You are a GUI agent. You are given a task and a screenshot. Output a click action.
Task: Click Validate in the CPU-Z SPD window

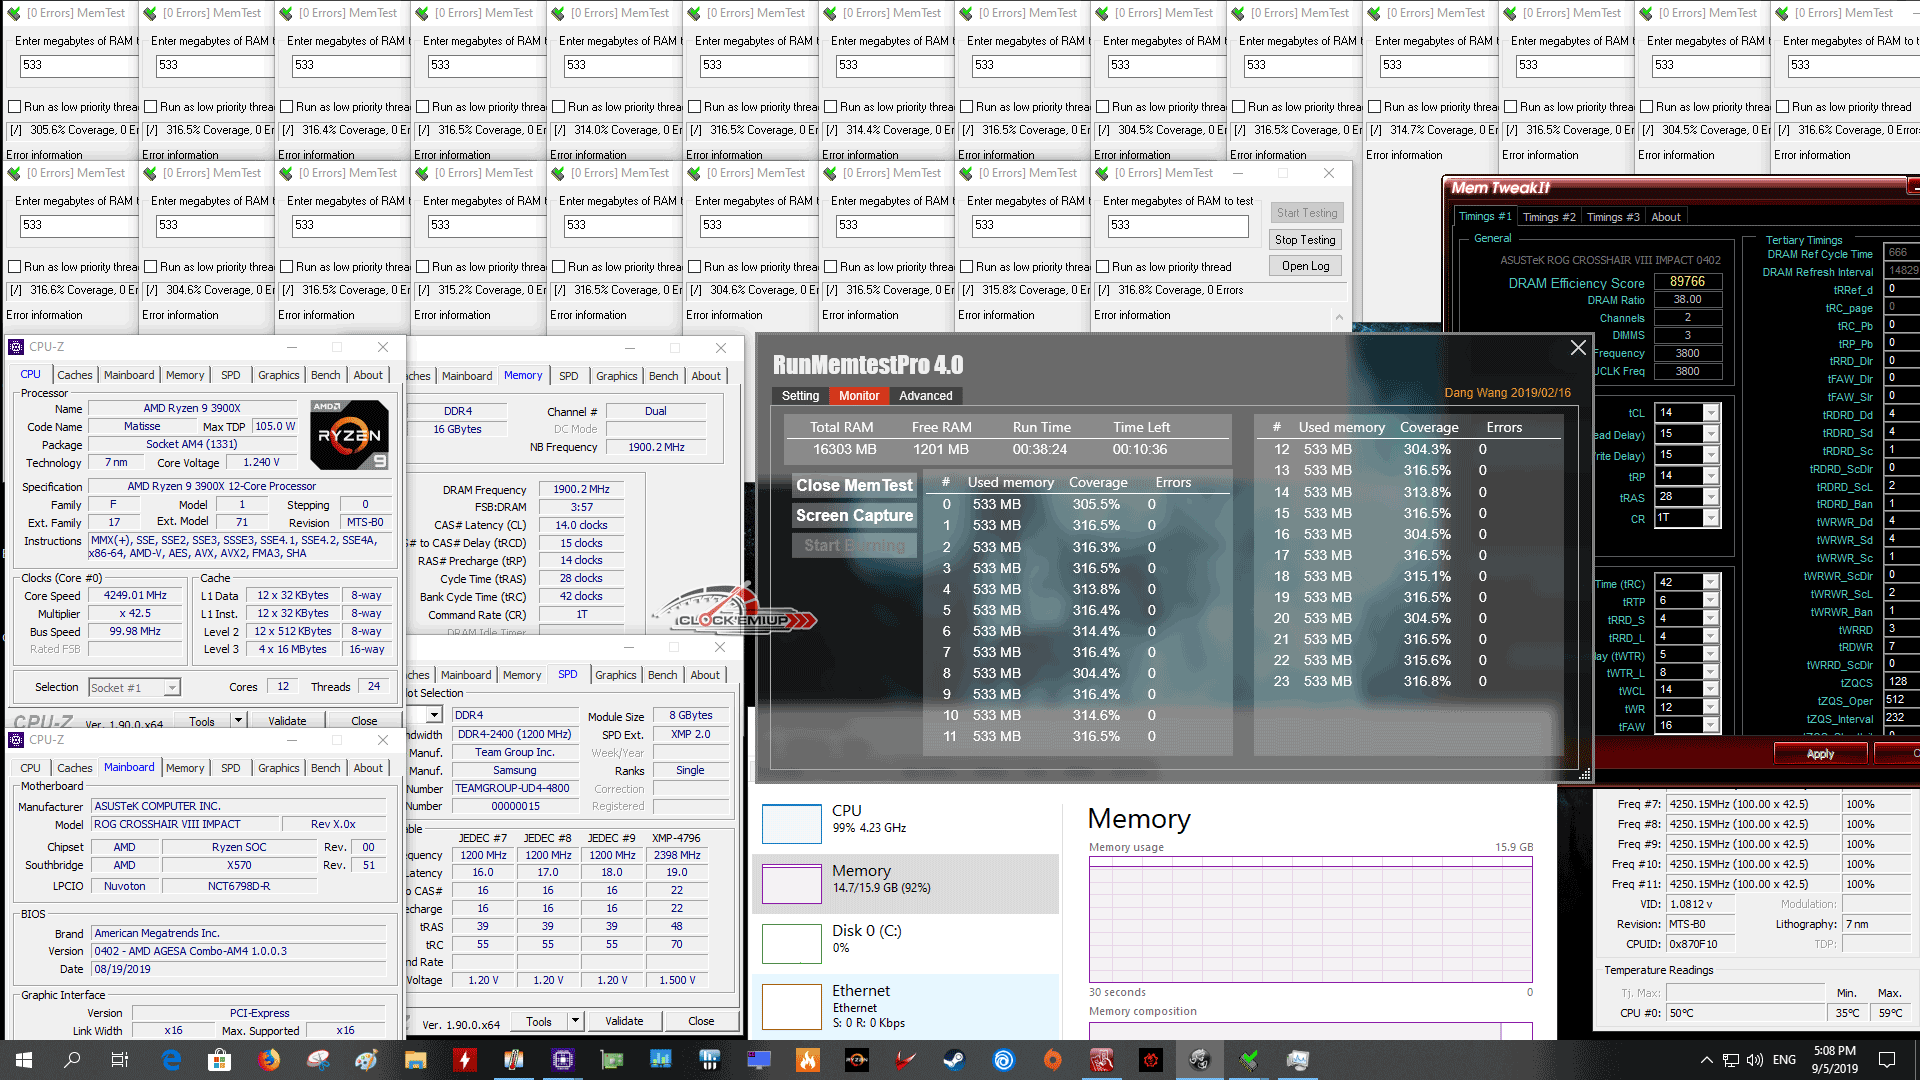click(x=624, y=1021)
